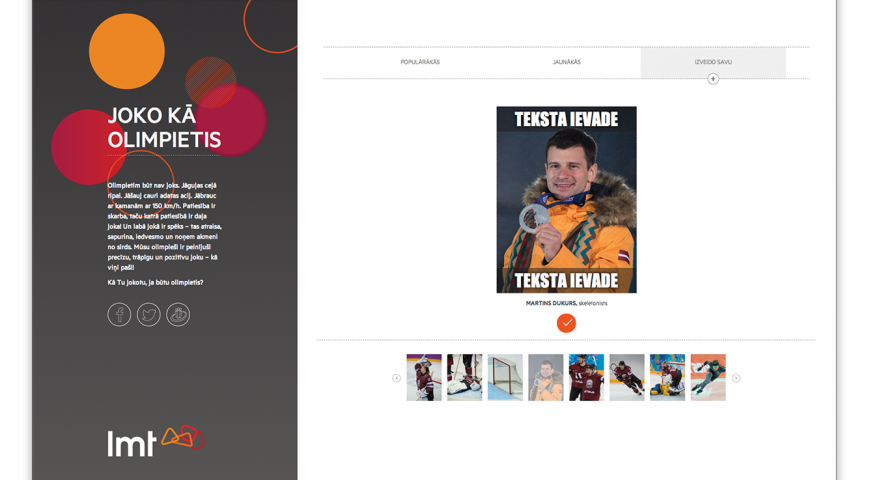The image size is (870, 480).
Task: Select the speed skater thumbnail
Action: tap(708, 378)
